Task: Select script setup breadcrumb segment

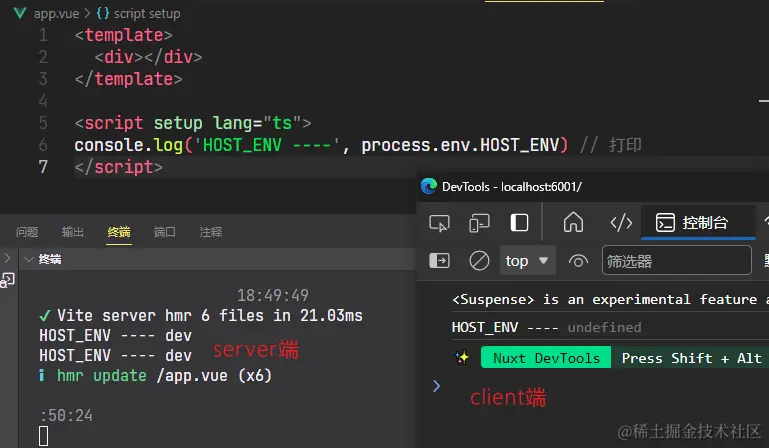Action: pos(147,14)
